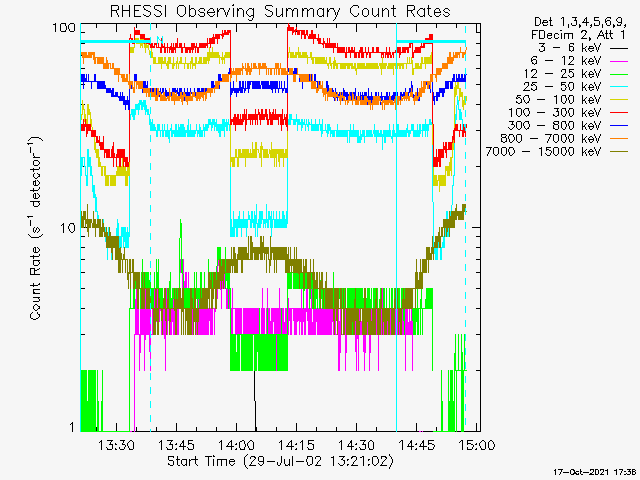640x480 pixels.
Task: Select the '12 - 25 keV' legend label
Action: tap(562, 74)
